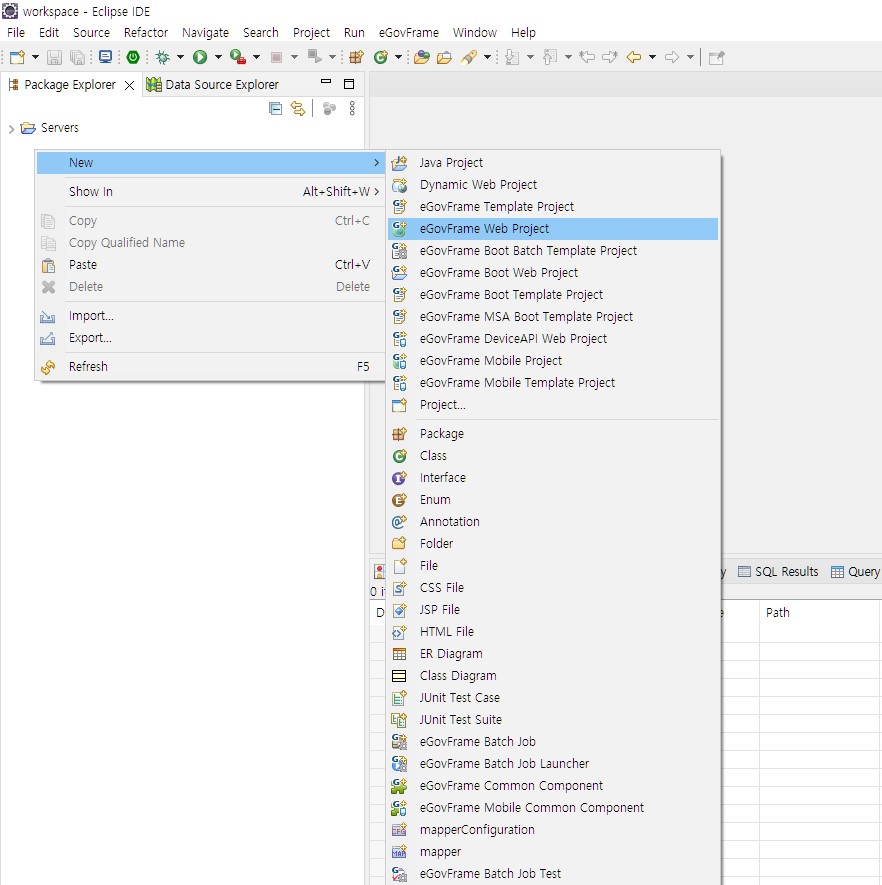Minimize the Package Explorer panel
This screenshot has width=882, height=885.
[326, 84]
